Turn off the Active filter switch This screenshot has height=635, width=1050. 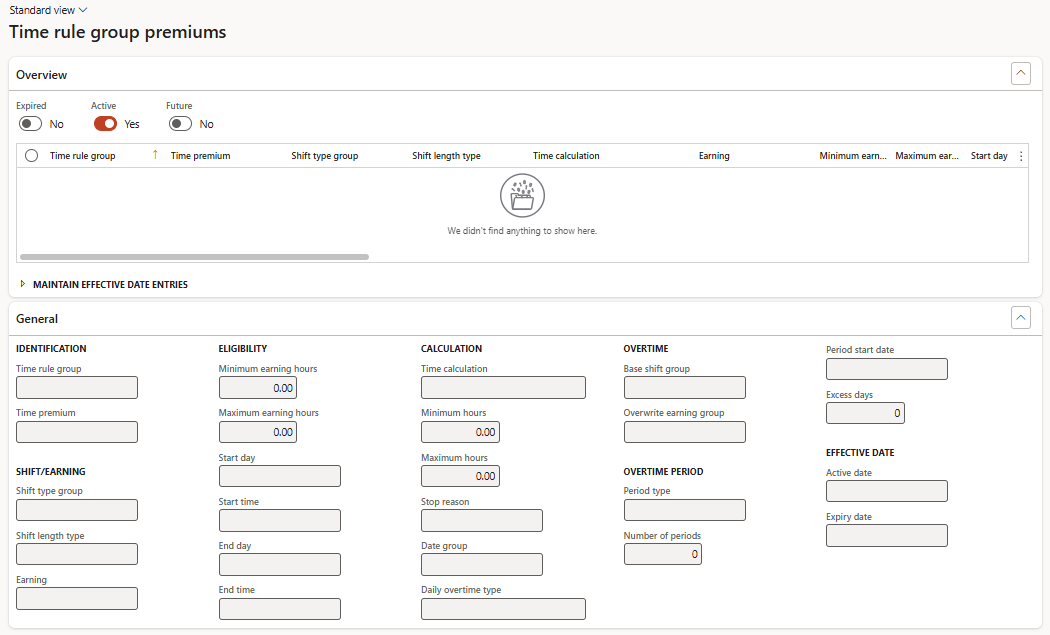click(x=105, y=124)
